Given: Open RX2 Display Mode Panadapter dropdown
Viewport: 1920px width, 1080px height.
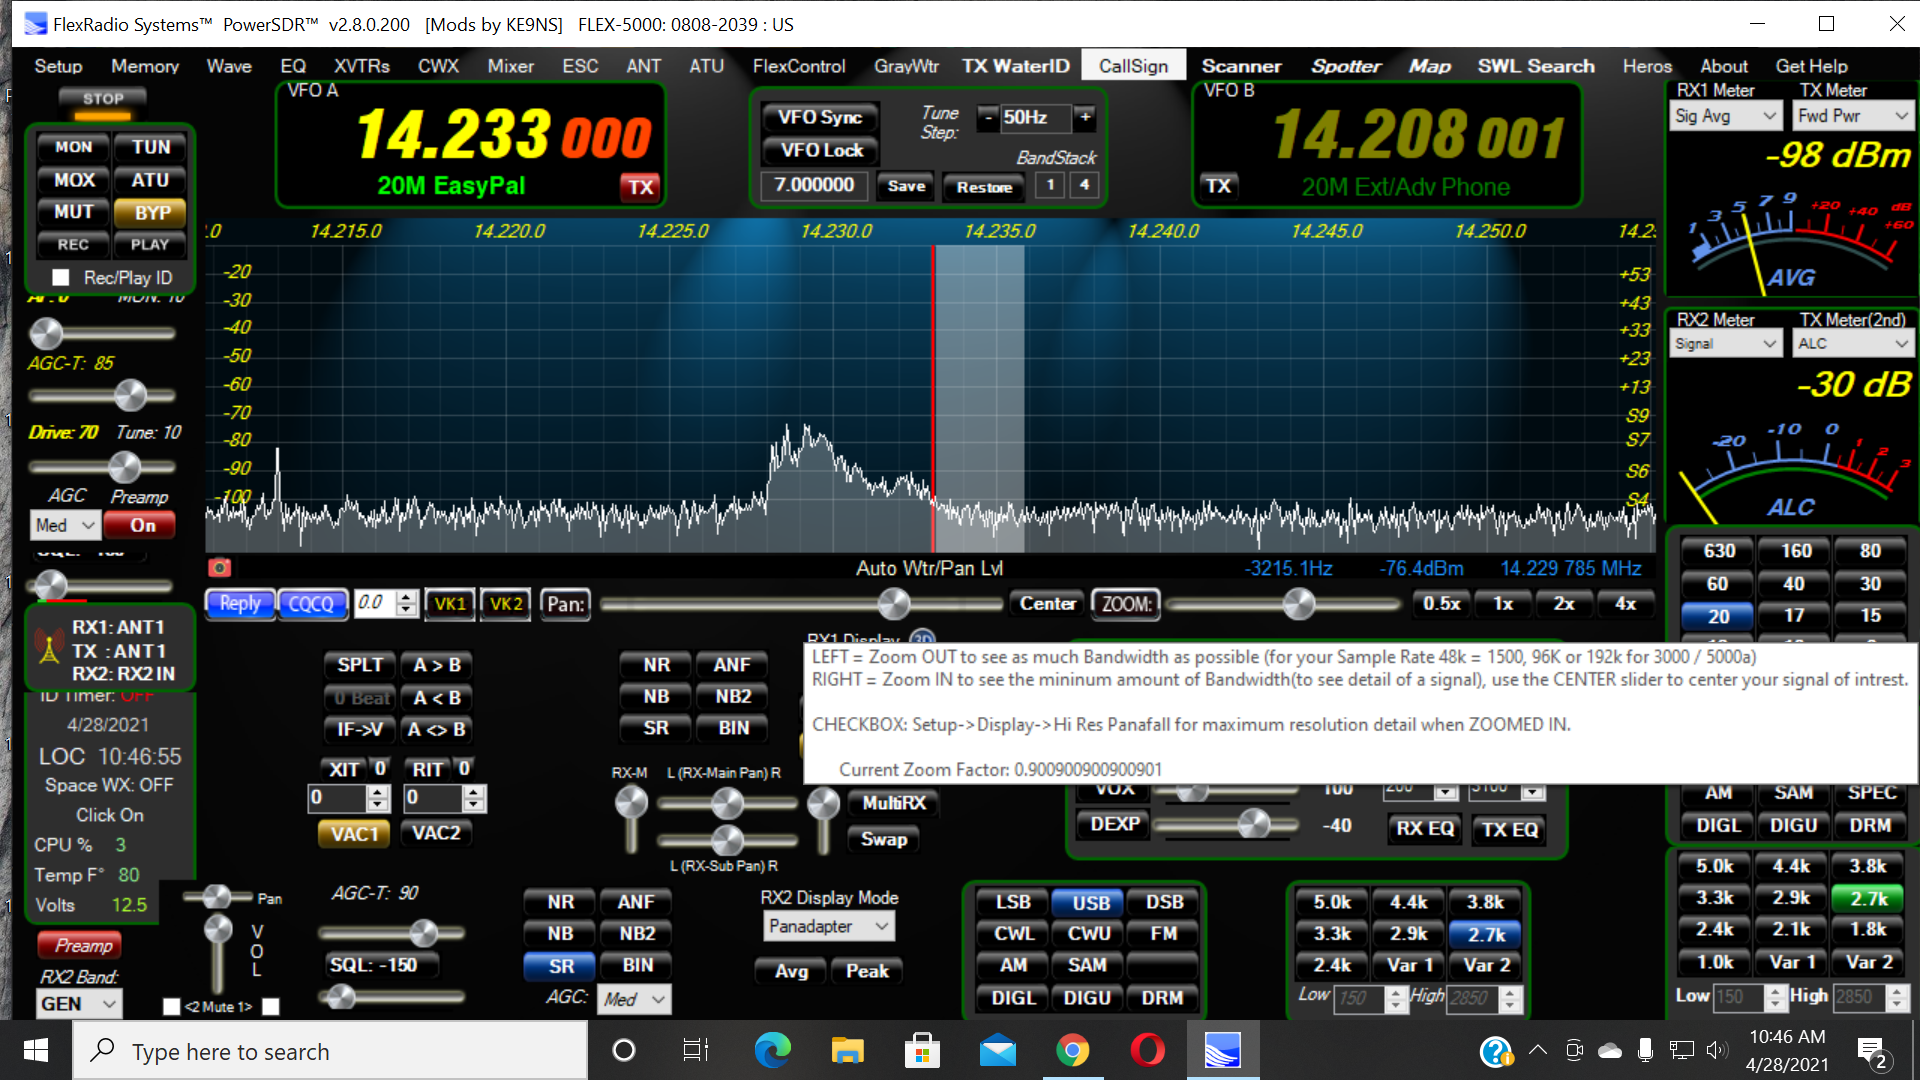Looking at the screenshot, I should [x=829, y=927].
